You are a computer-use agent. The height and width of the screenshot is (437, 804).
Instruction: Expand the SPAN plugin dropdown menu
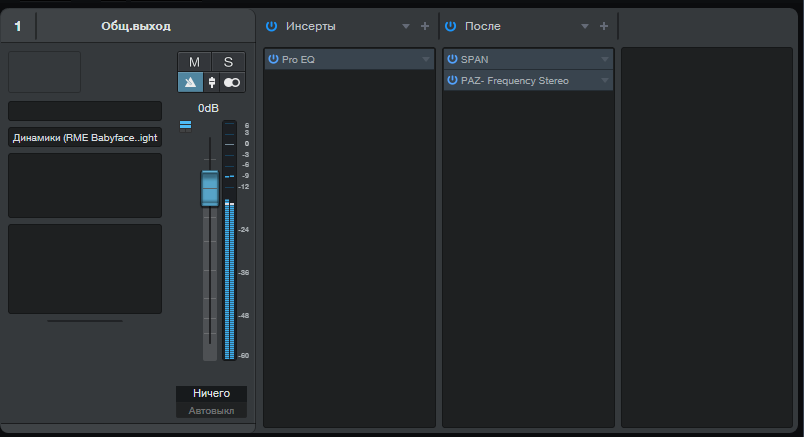(605, 60)
